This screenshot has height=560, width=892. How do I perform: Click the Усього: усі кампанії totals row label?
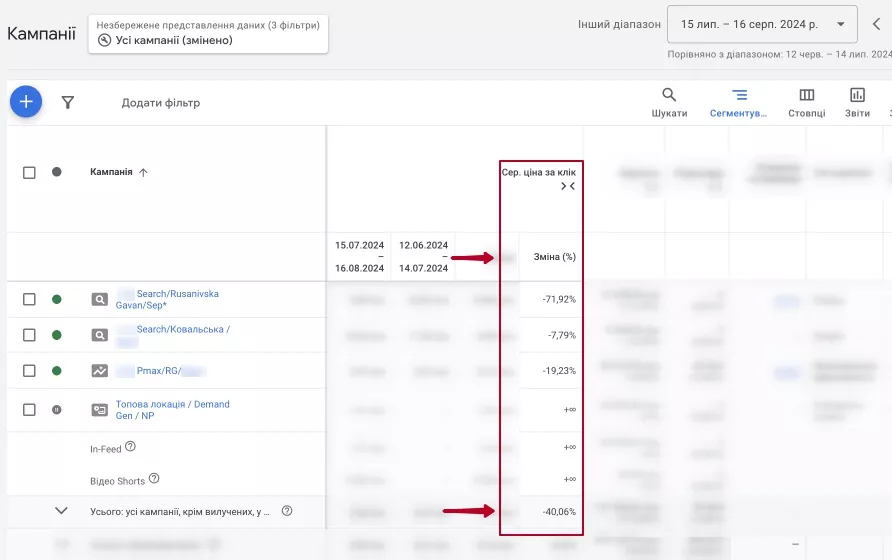[180, 512]
